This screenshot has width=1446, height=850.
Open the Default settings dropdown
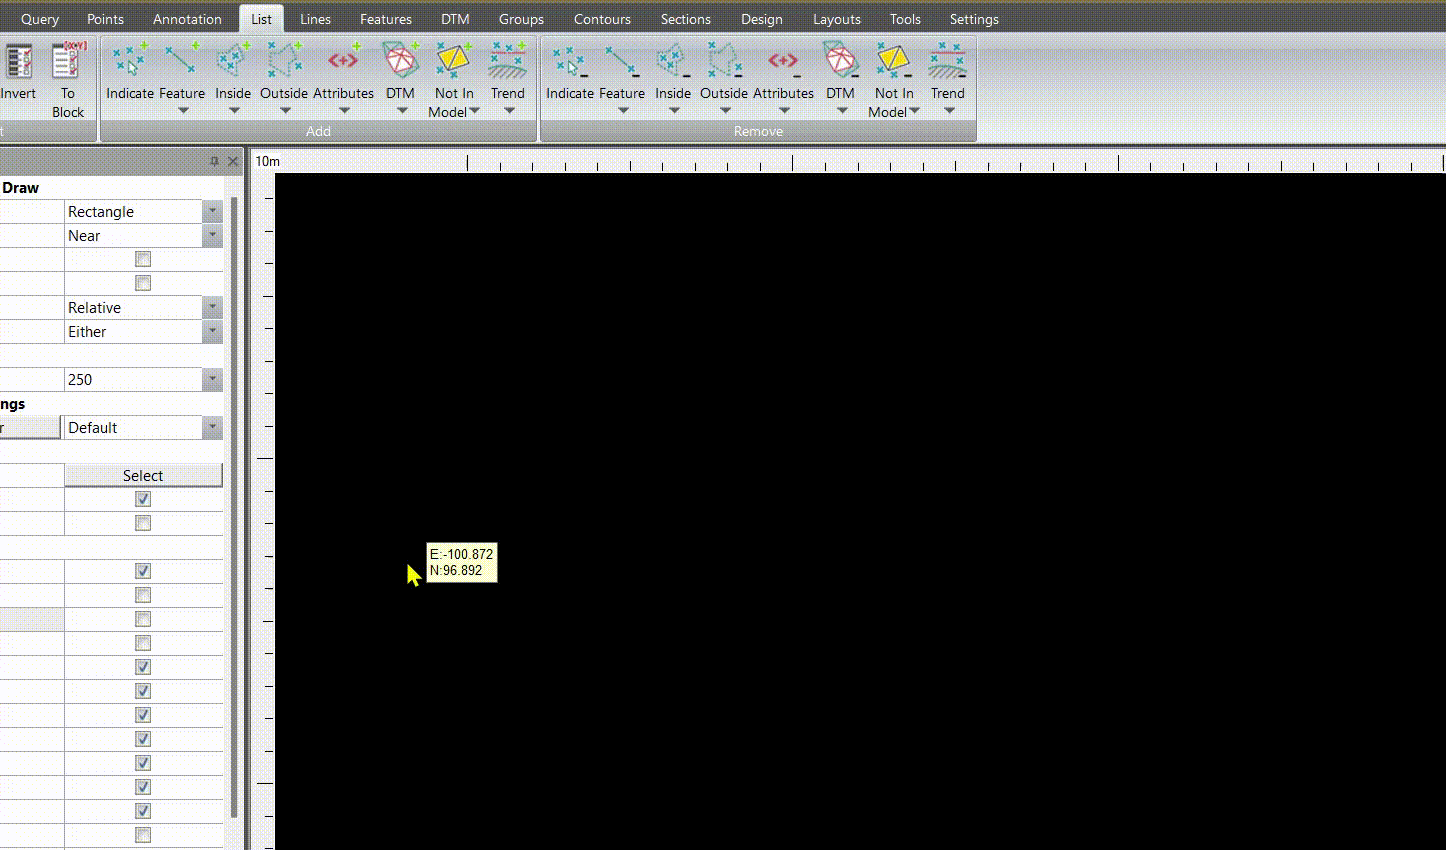pos(211,427)
